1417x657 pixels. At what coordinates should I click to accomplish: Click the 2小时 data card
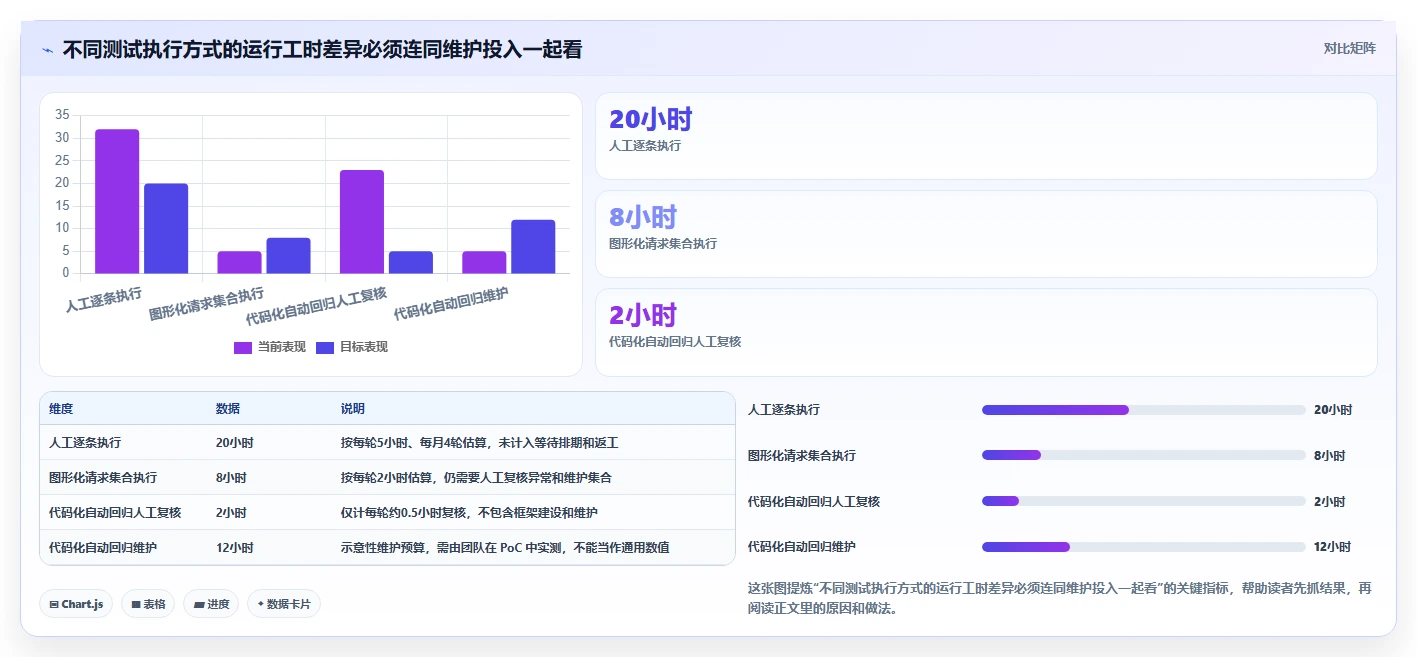tap(986, 332)
